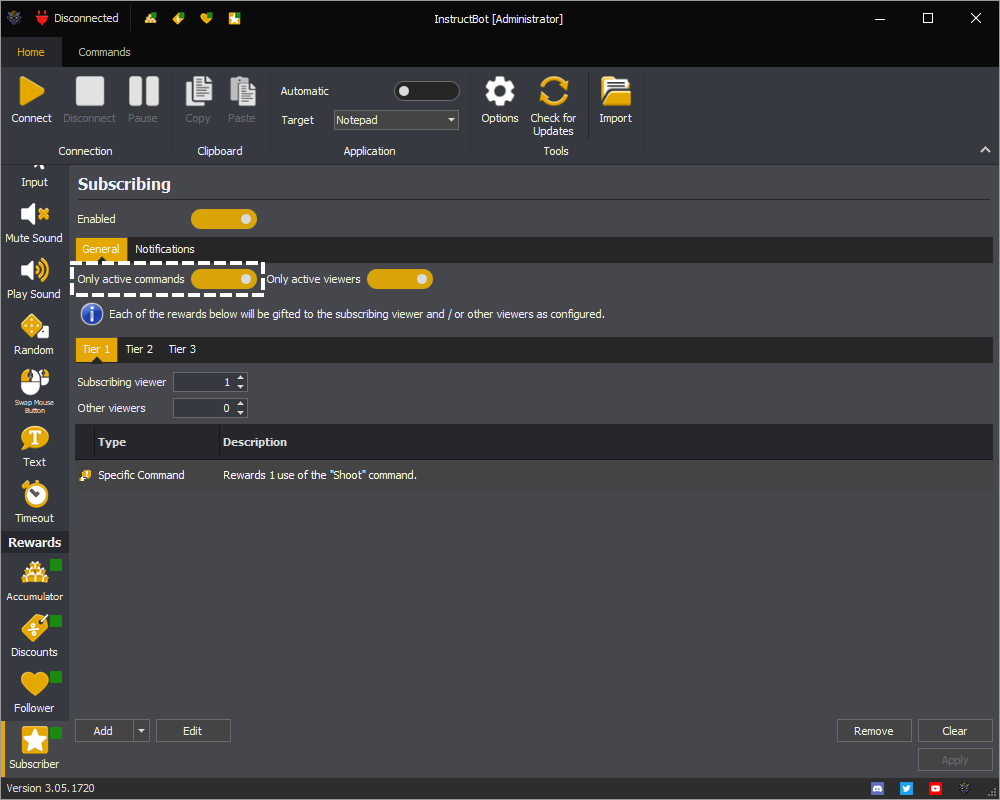Increase the Other viewers count
Viewport: 1000px width, 800px height.
pyautogui.click(x=240, y=404)
